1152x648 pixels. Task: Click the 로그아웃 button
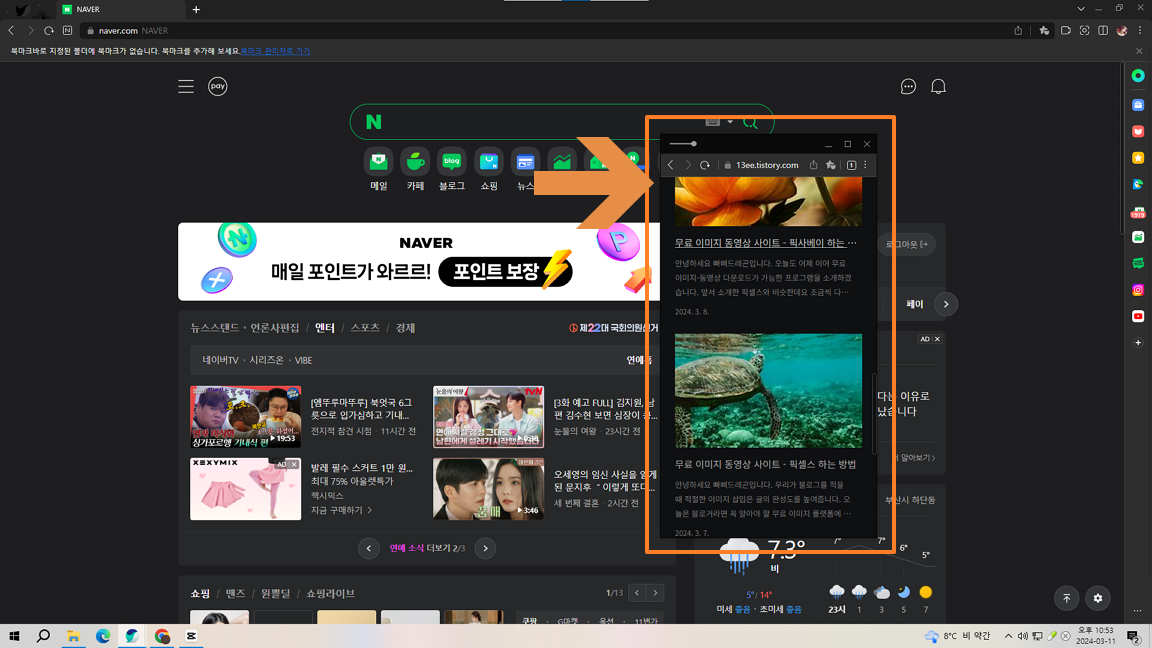pyautogui.click(x=908, y=243)
